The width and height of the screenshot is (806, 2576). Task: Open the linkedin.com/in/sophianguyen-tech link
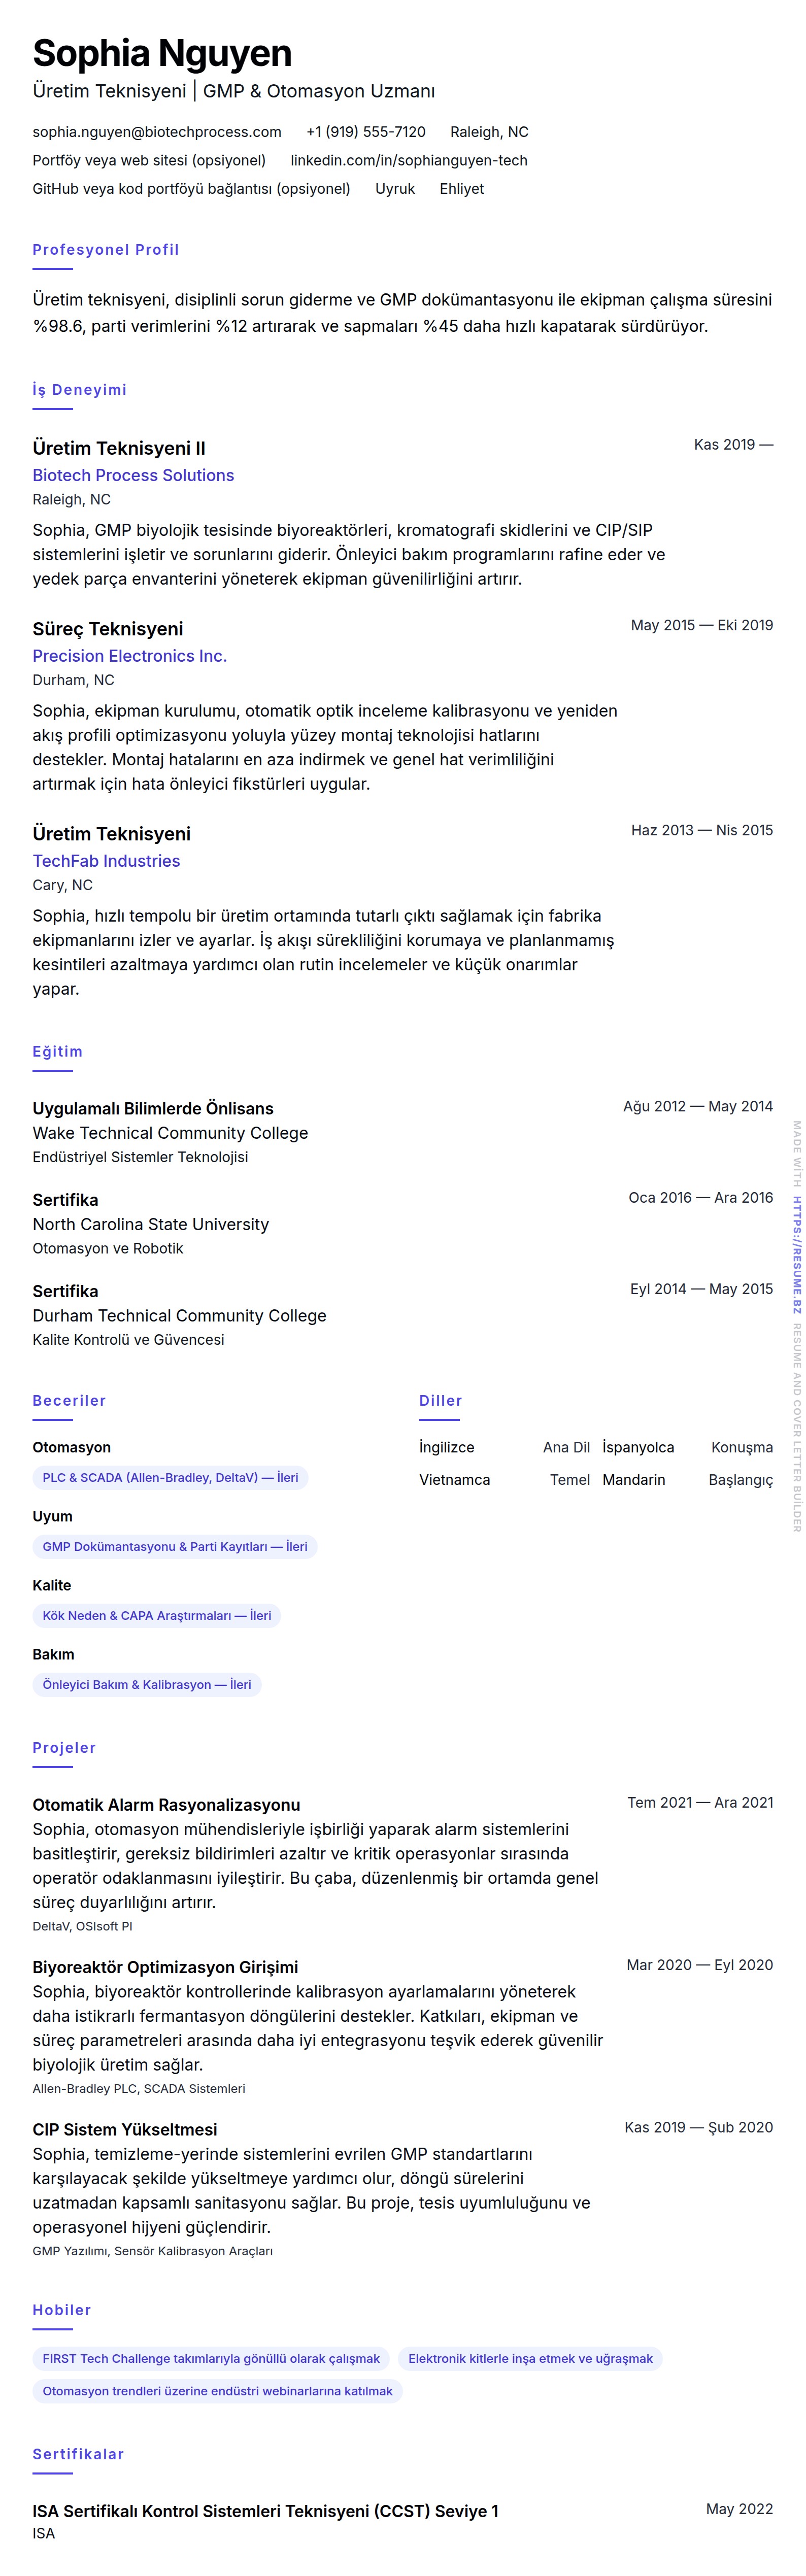(x=408, y=160)
